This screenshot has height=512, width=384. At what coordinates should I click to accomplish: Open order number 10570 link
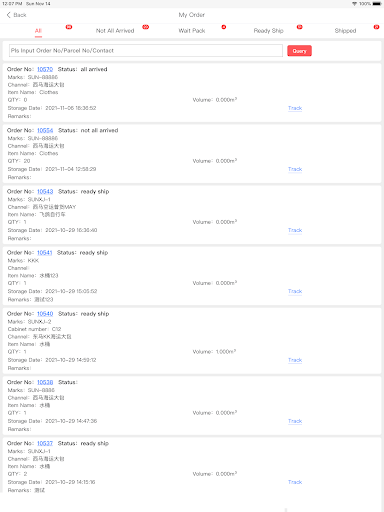pyautogui.click(x=45, y=69)
